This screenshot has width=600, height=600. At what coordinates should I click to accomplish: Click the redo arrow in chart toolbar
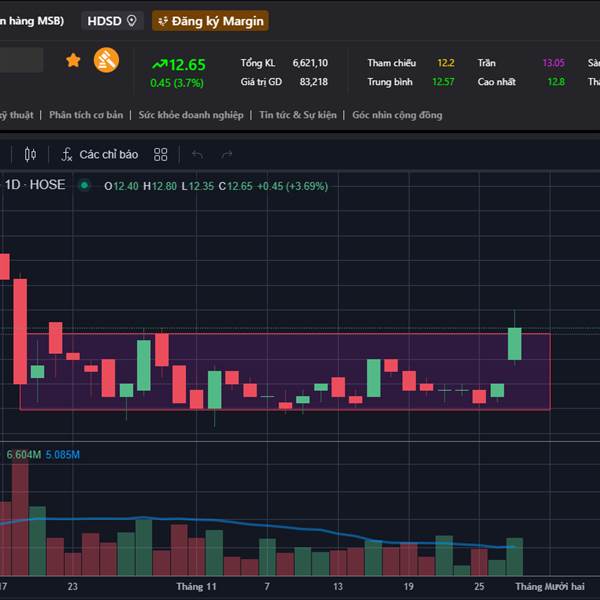227,154
